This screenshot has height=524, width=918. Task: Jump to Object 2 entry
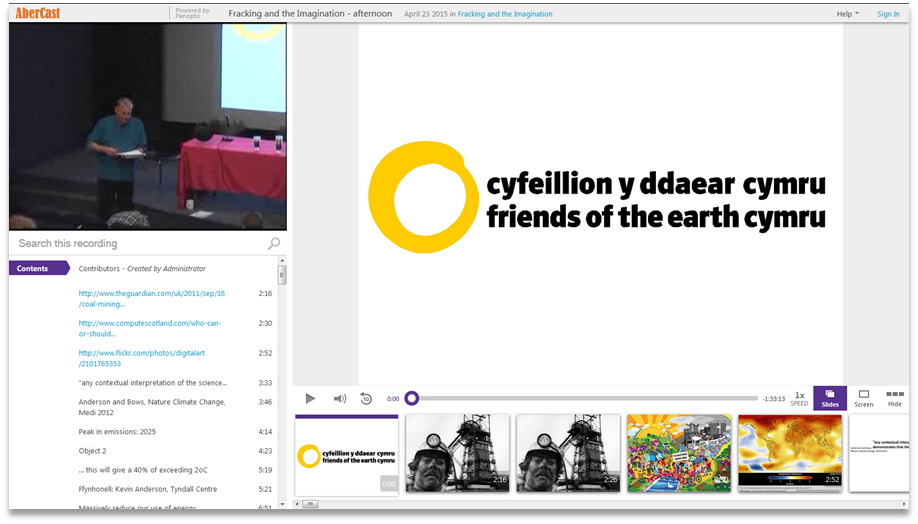[x=93, y=451]
